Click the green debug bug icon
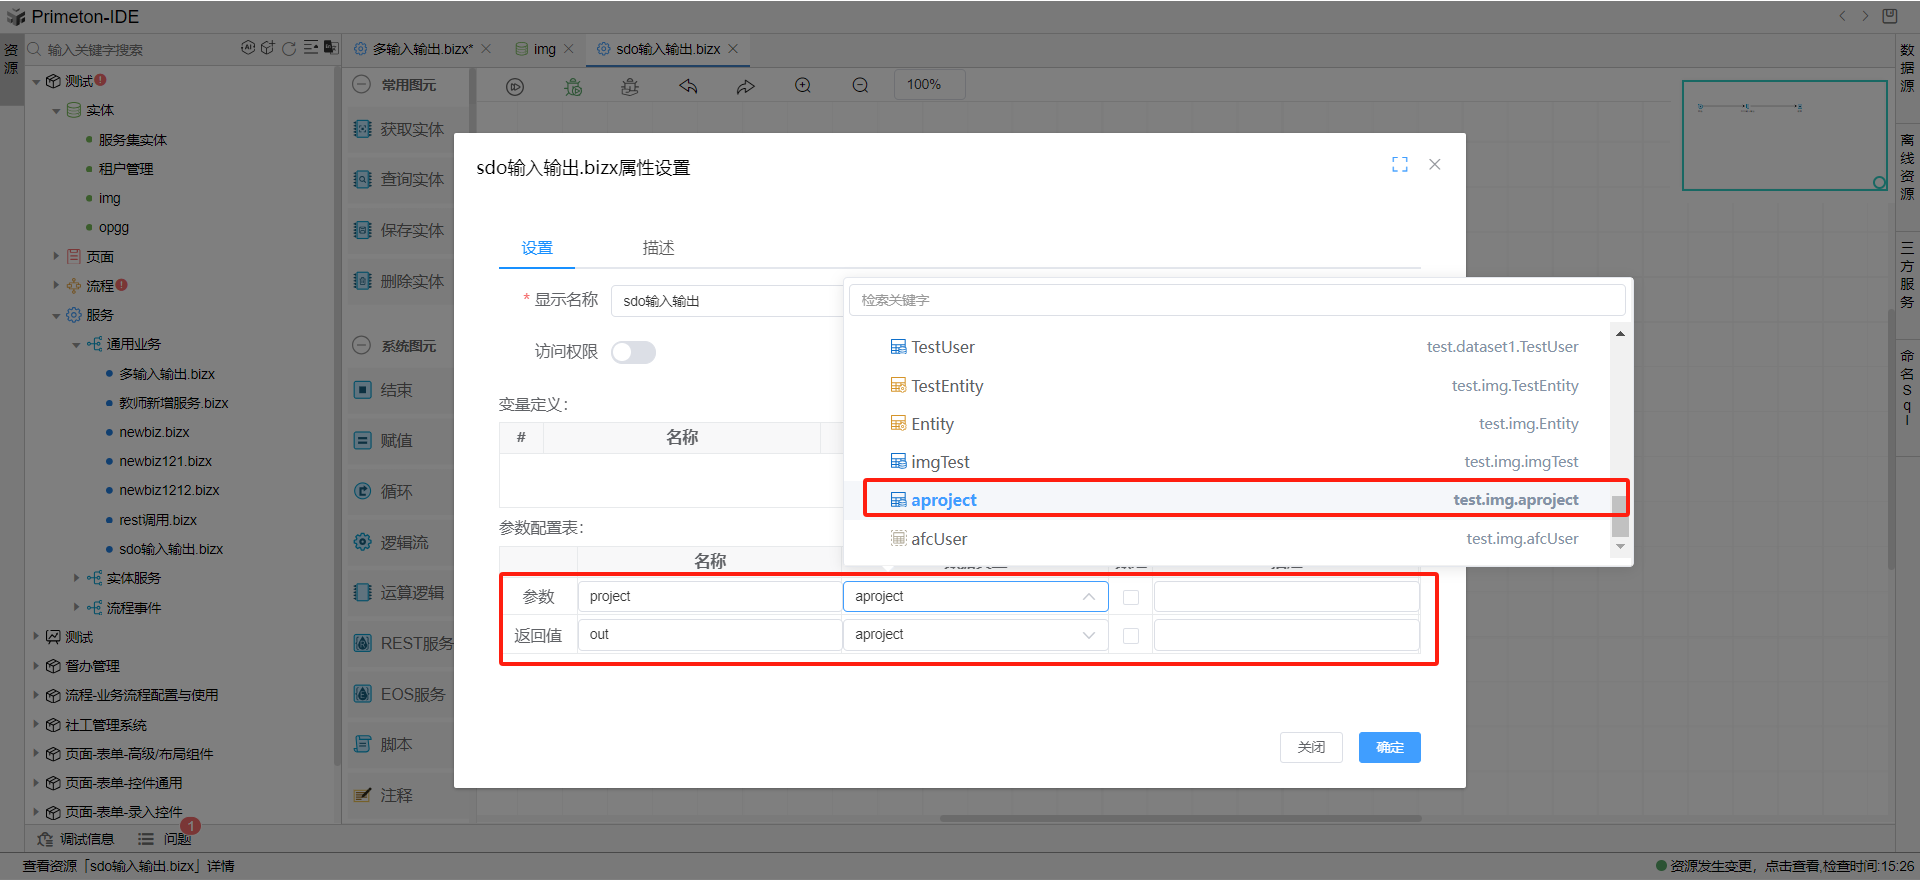The height and width of the screenshot is (880, 1920). click(573, 87)
